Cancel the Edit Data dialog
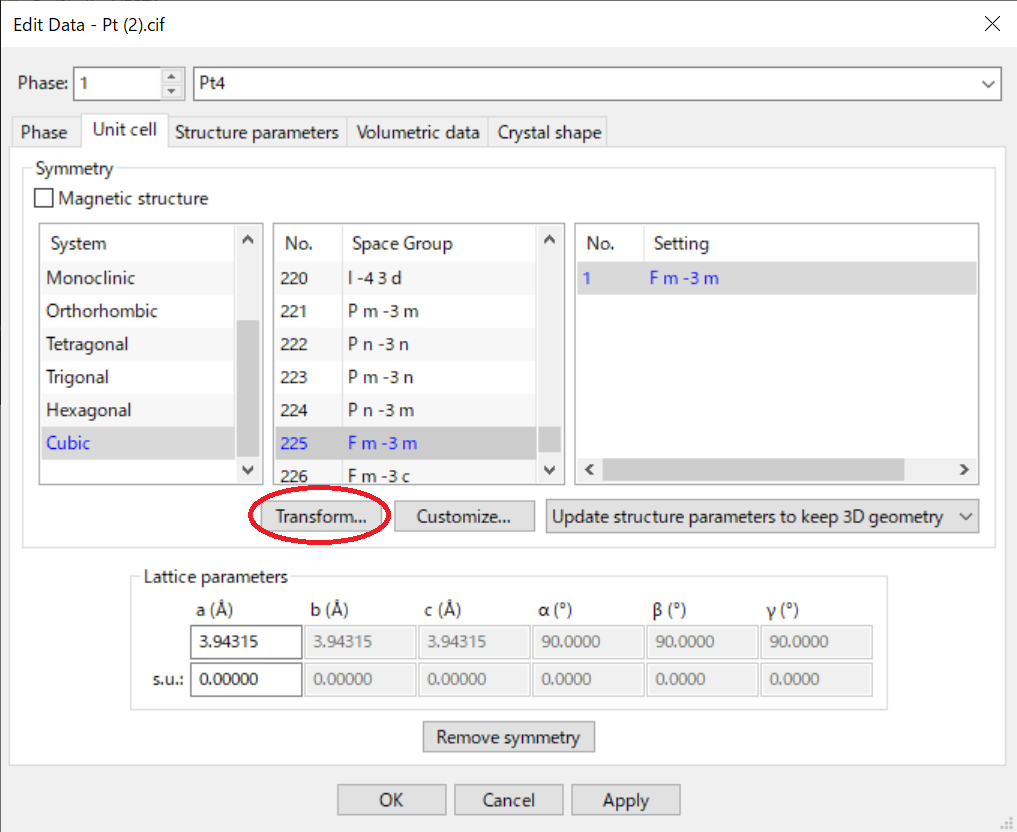This screenshot has width=1017, height=832. pos(508,800)
